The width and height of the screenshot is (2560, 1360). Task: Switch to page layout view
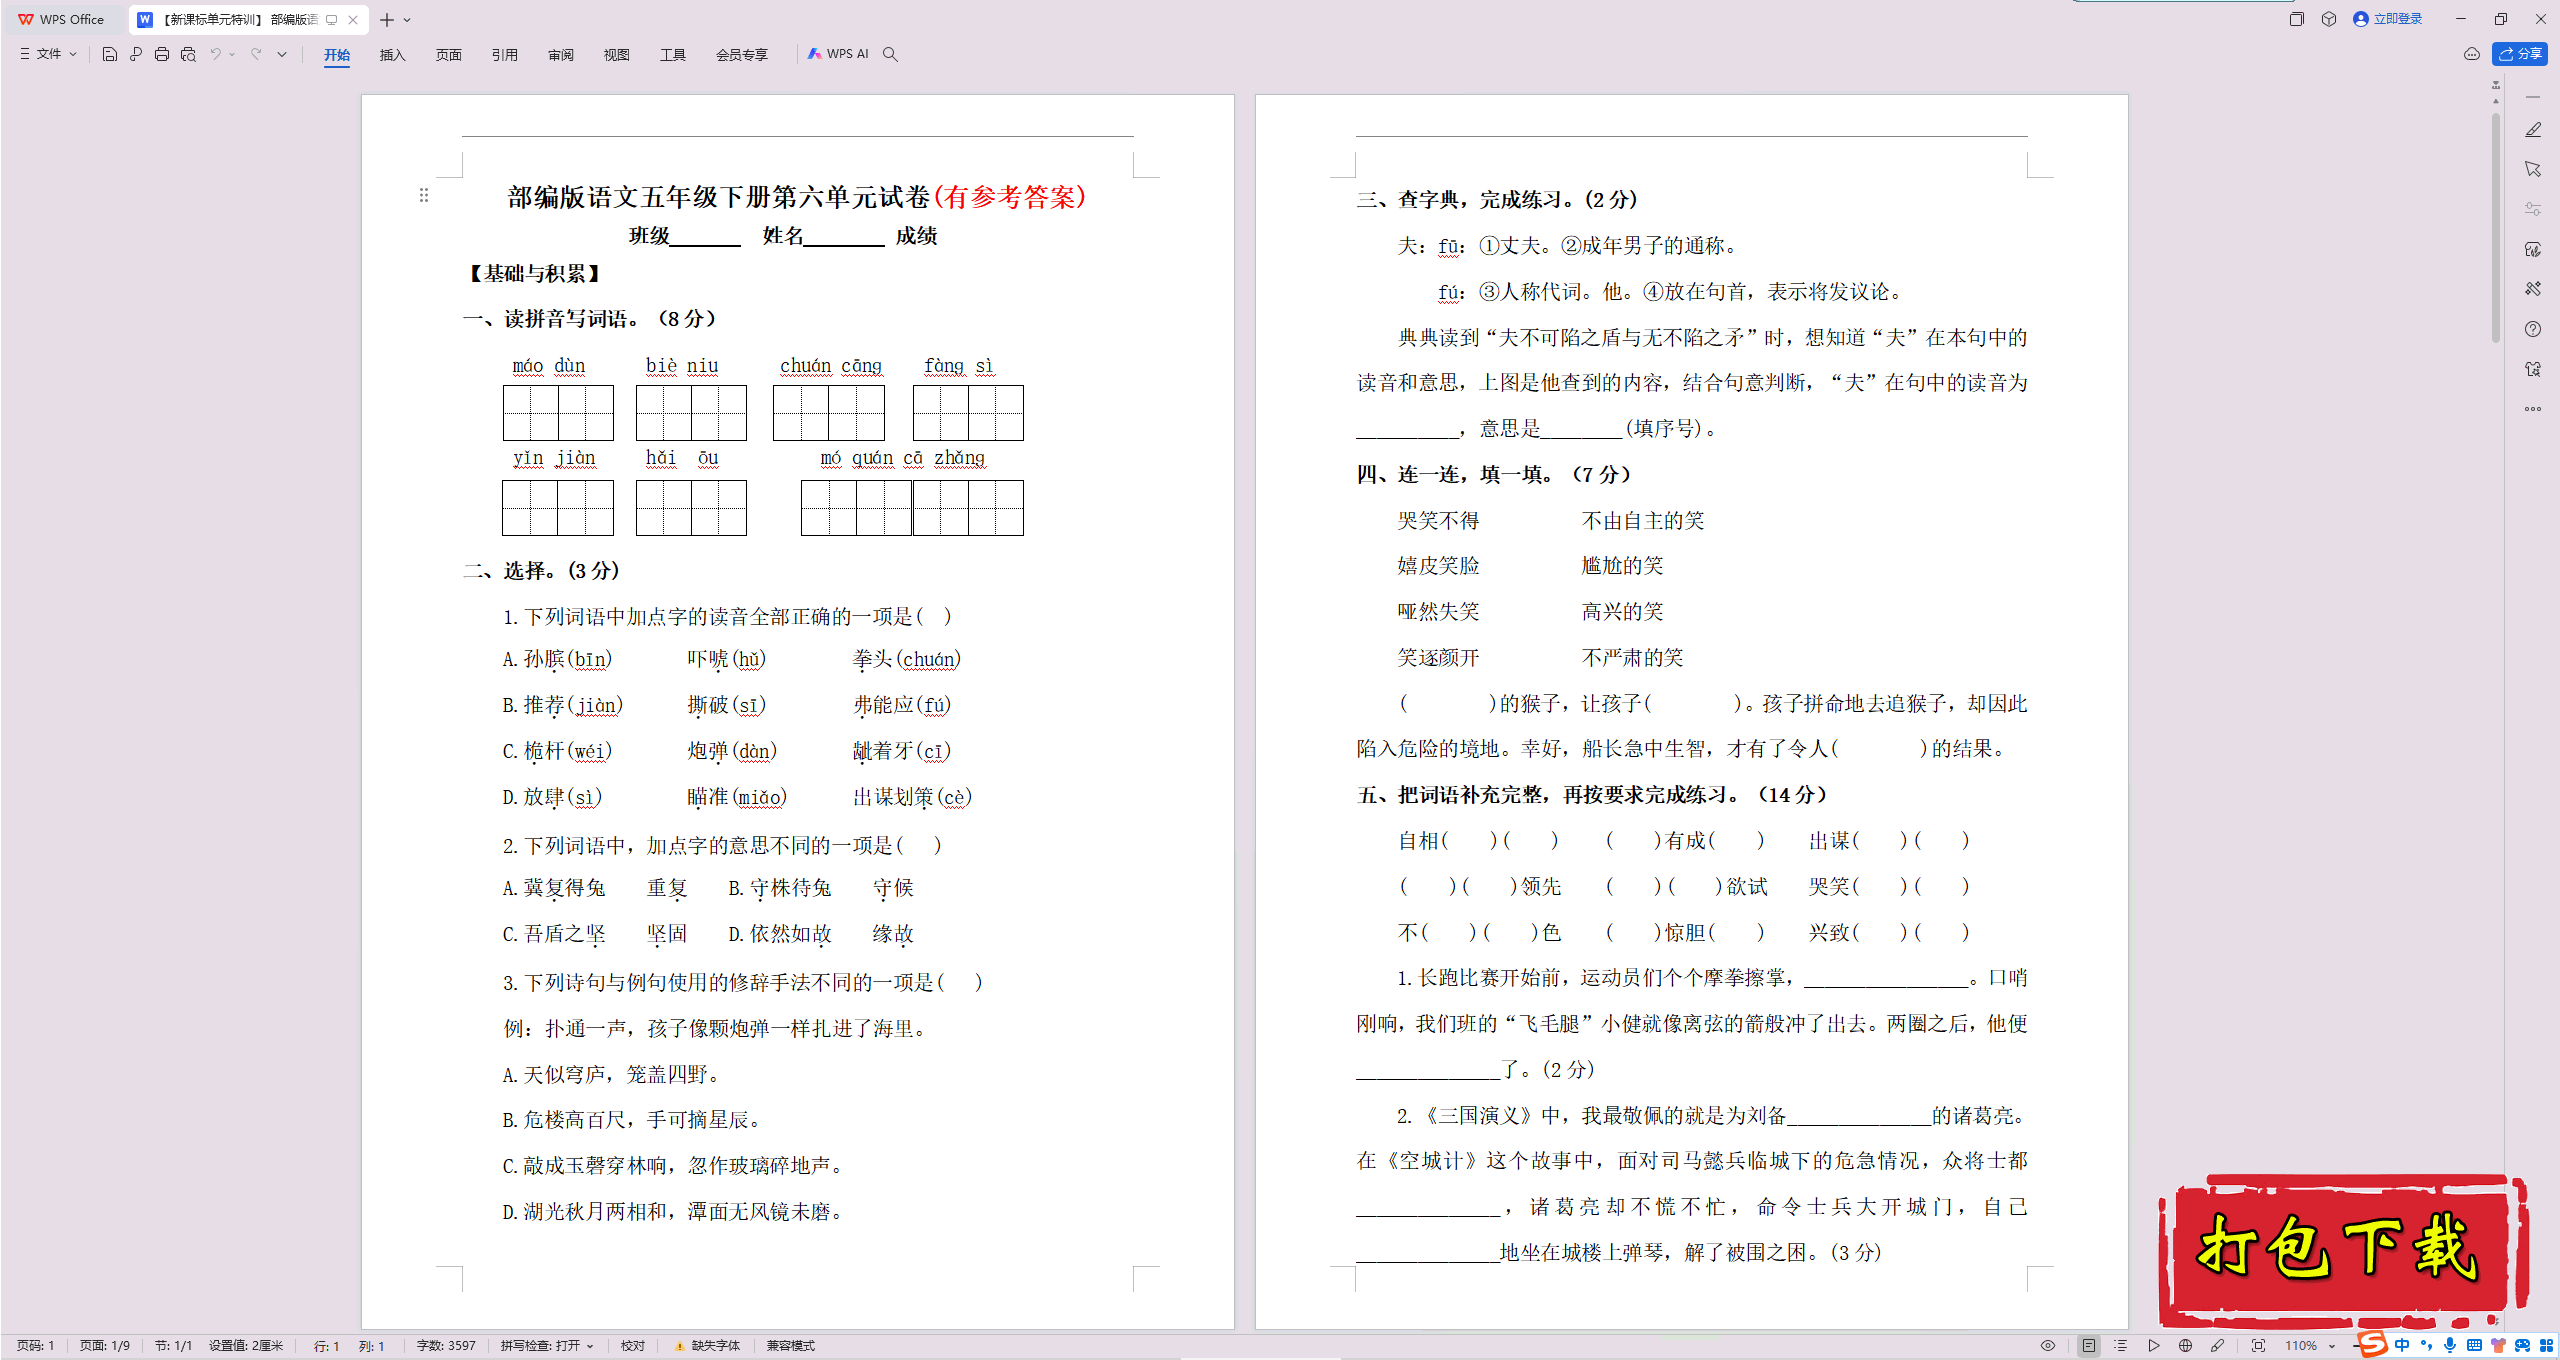point(2089,1346)
